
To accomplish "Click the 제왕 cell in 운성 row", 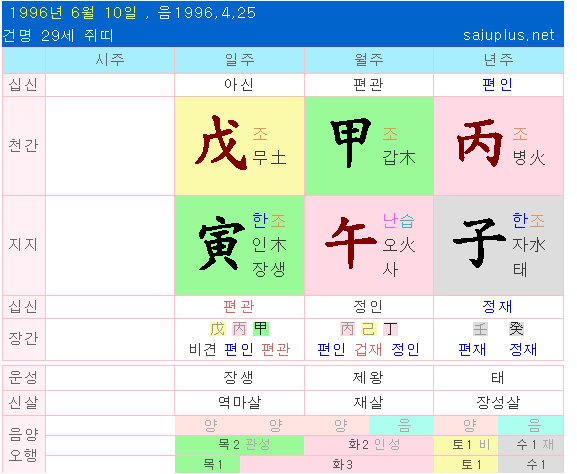I will [369, 378].
